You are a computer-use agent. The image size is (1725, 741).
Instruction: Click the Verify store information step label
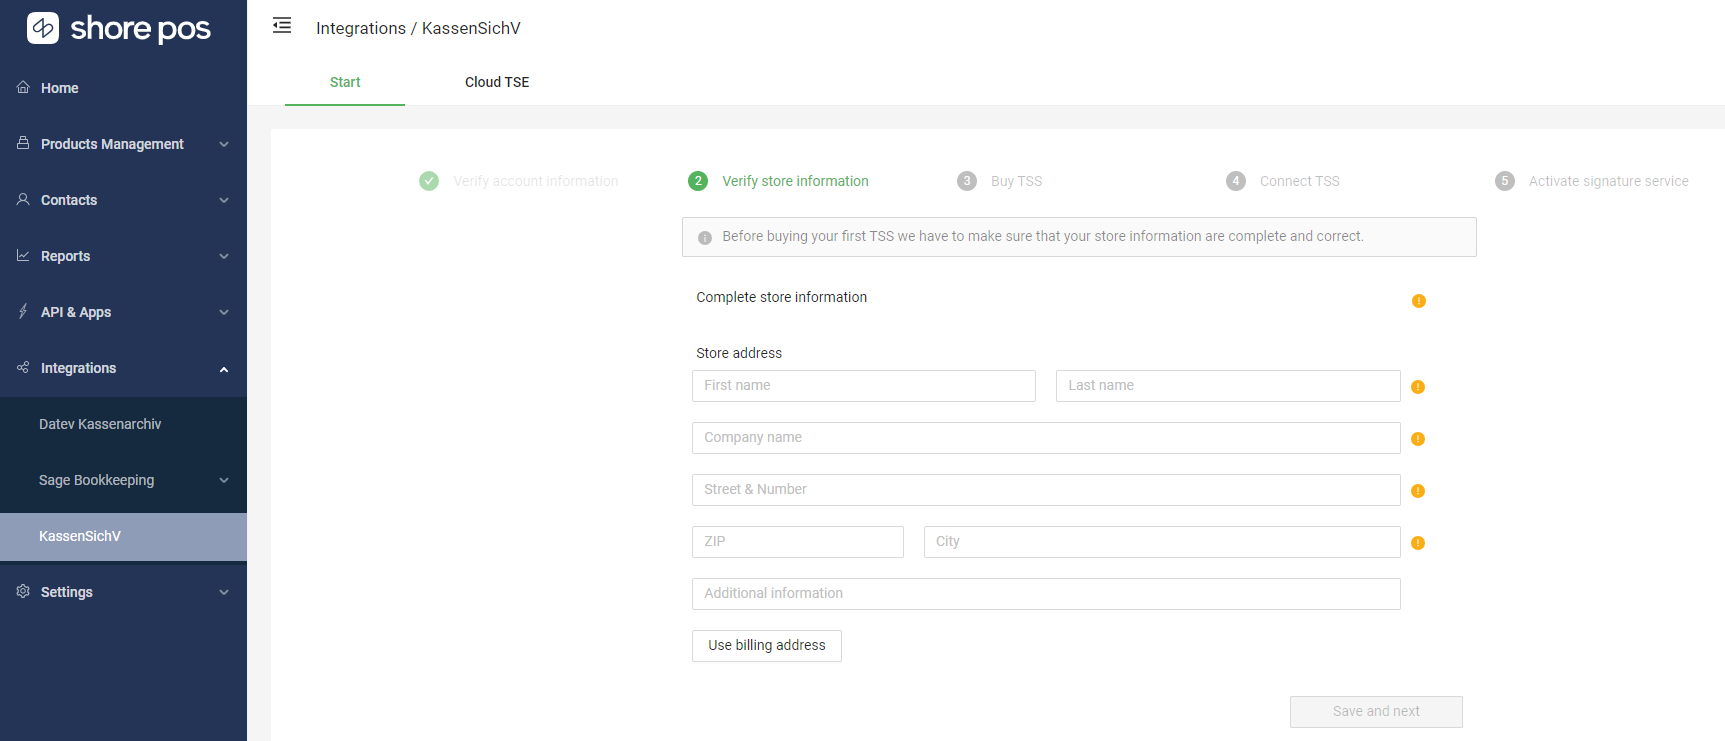click(x=795, y=181)
